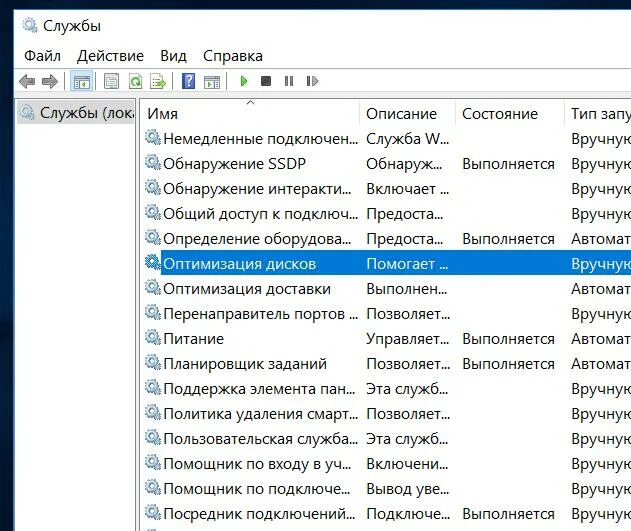Viewport: 631px width, 531px height.
Task: Start the service with green play icon
Action: [x=243, y=81]
